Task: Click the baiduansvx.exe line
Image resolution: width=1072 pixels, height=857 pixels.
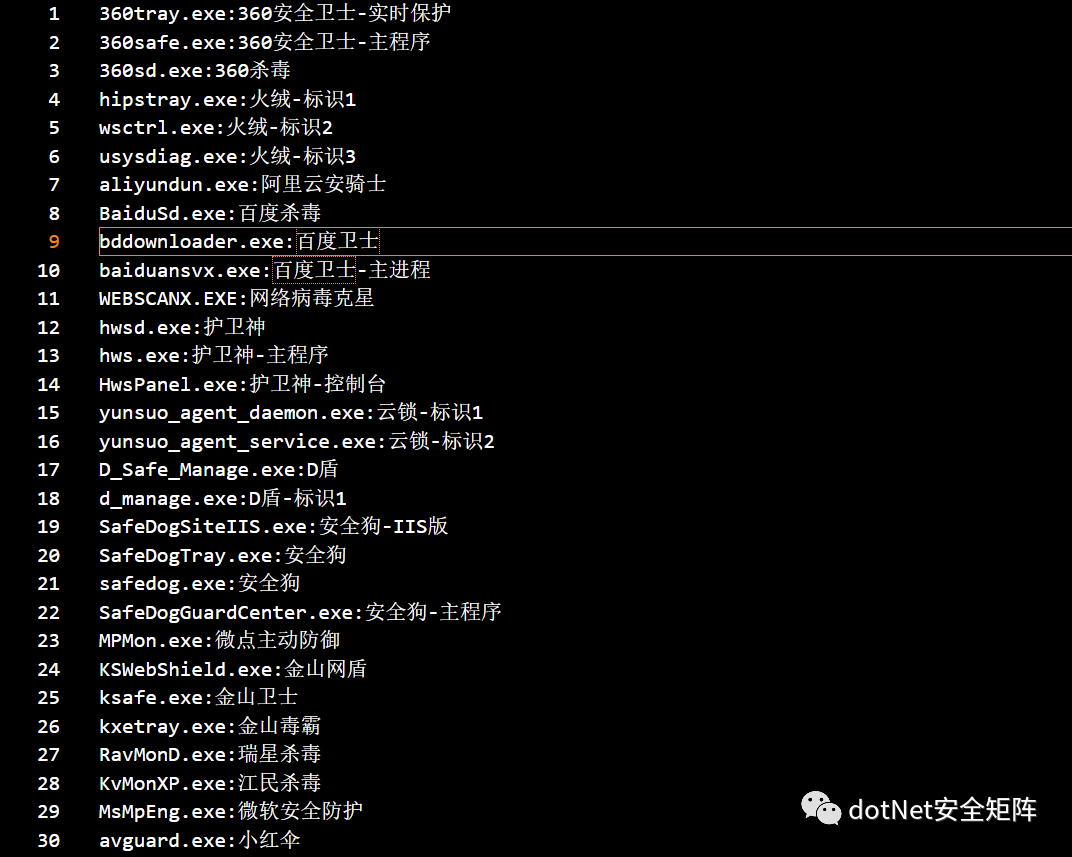Action: click(x=265, y=270)
